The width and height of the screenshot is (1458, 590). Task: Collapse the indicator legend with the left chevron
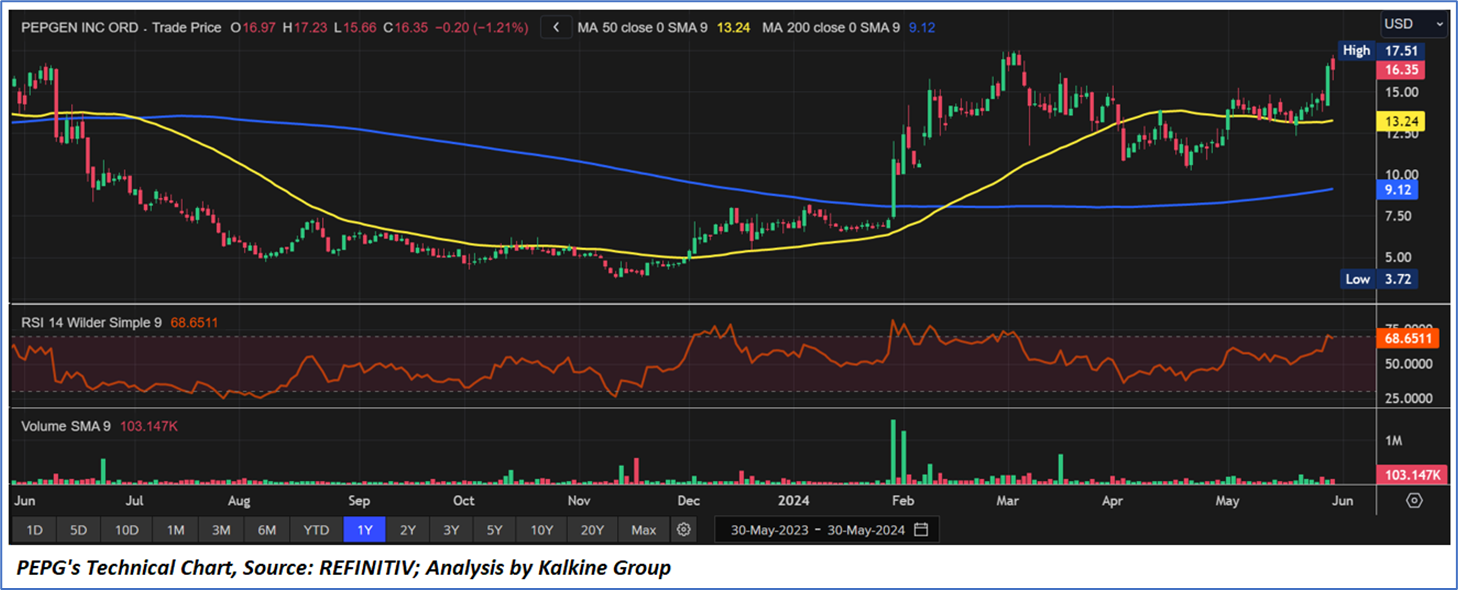pos(556,28)
